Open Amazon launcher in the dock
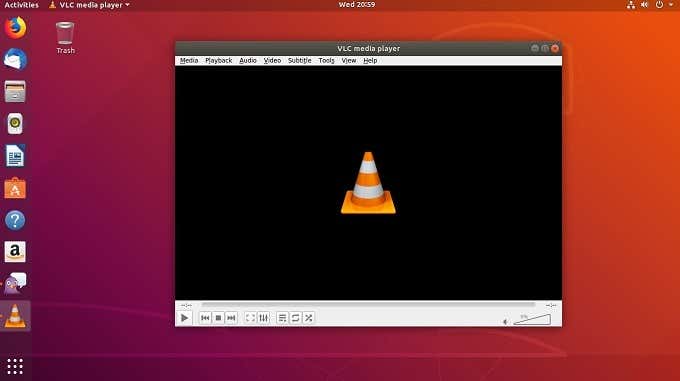 coord(15,252)
